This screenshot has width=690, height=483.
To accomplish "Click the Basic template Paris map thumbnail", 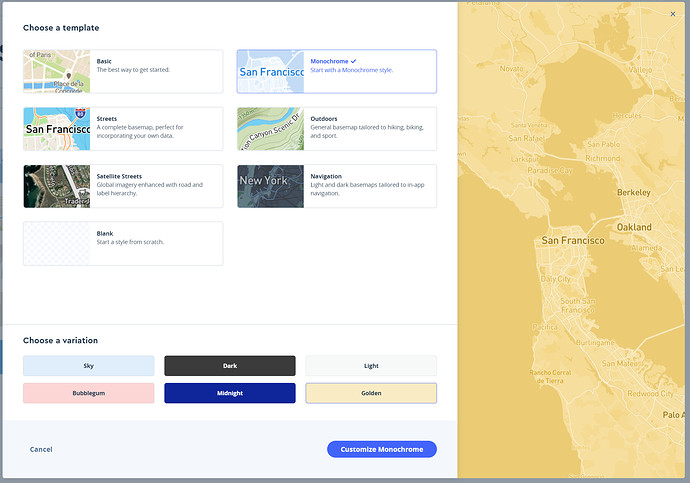I will point(57,71).
